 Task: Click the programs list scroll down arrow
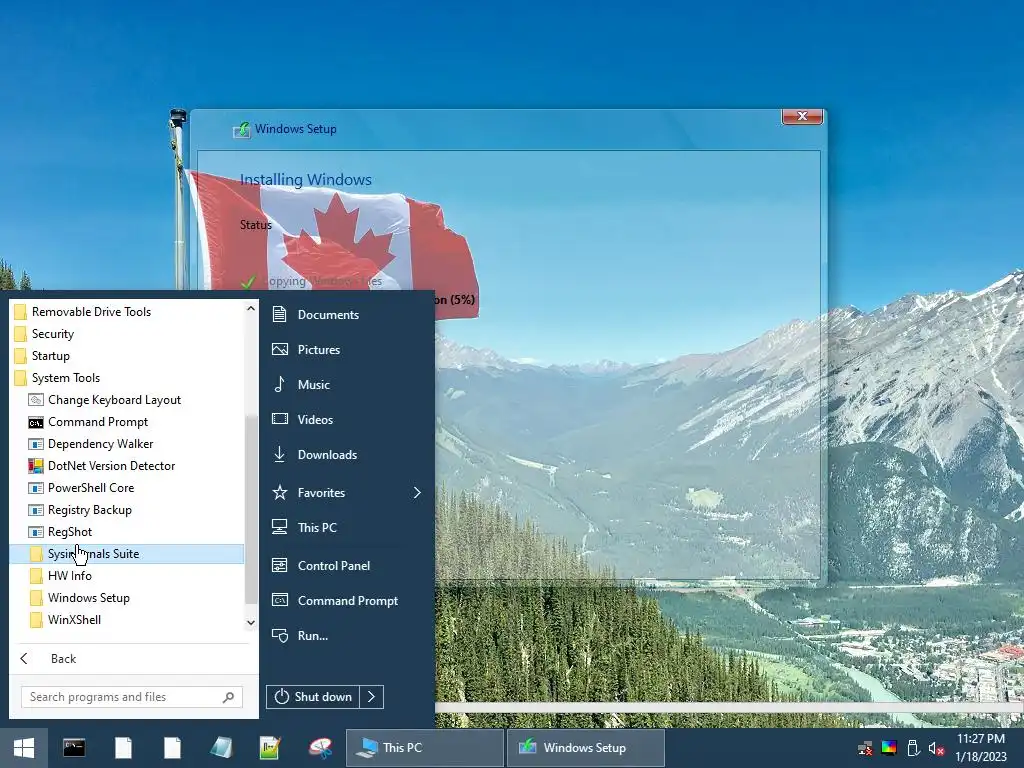[251, 623]
